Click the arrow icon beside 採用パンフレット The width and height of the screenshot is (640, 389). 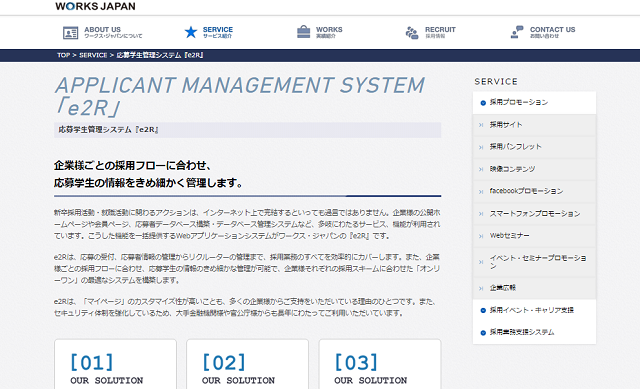pos(481,147)
